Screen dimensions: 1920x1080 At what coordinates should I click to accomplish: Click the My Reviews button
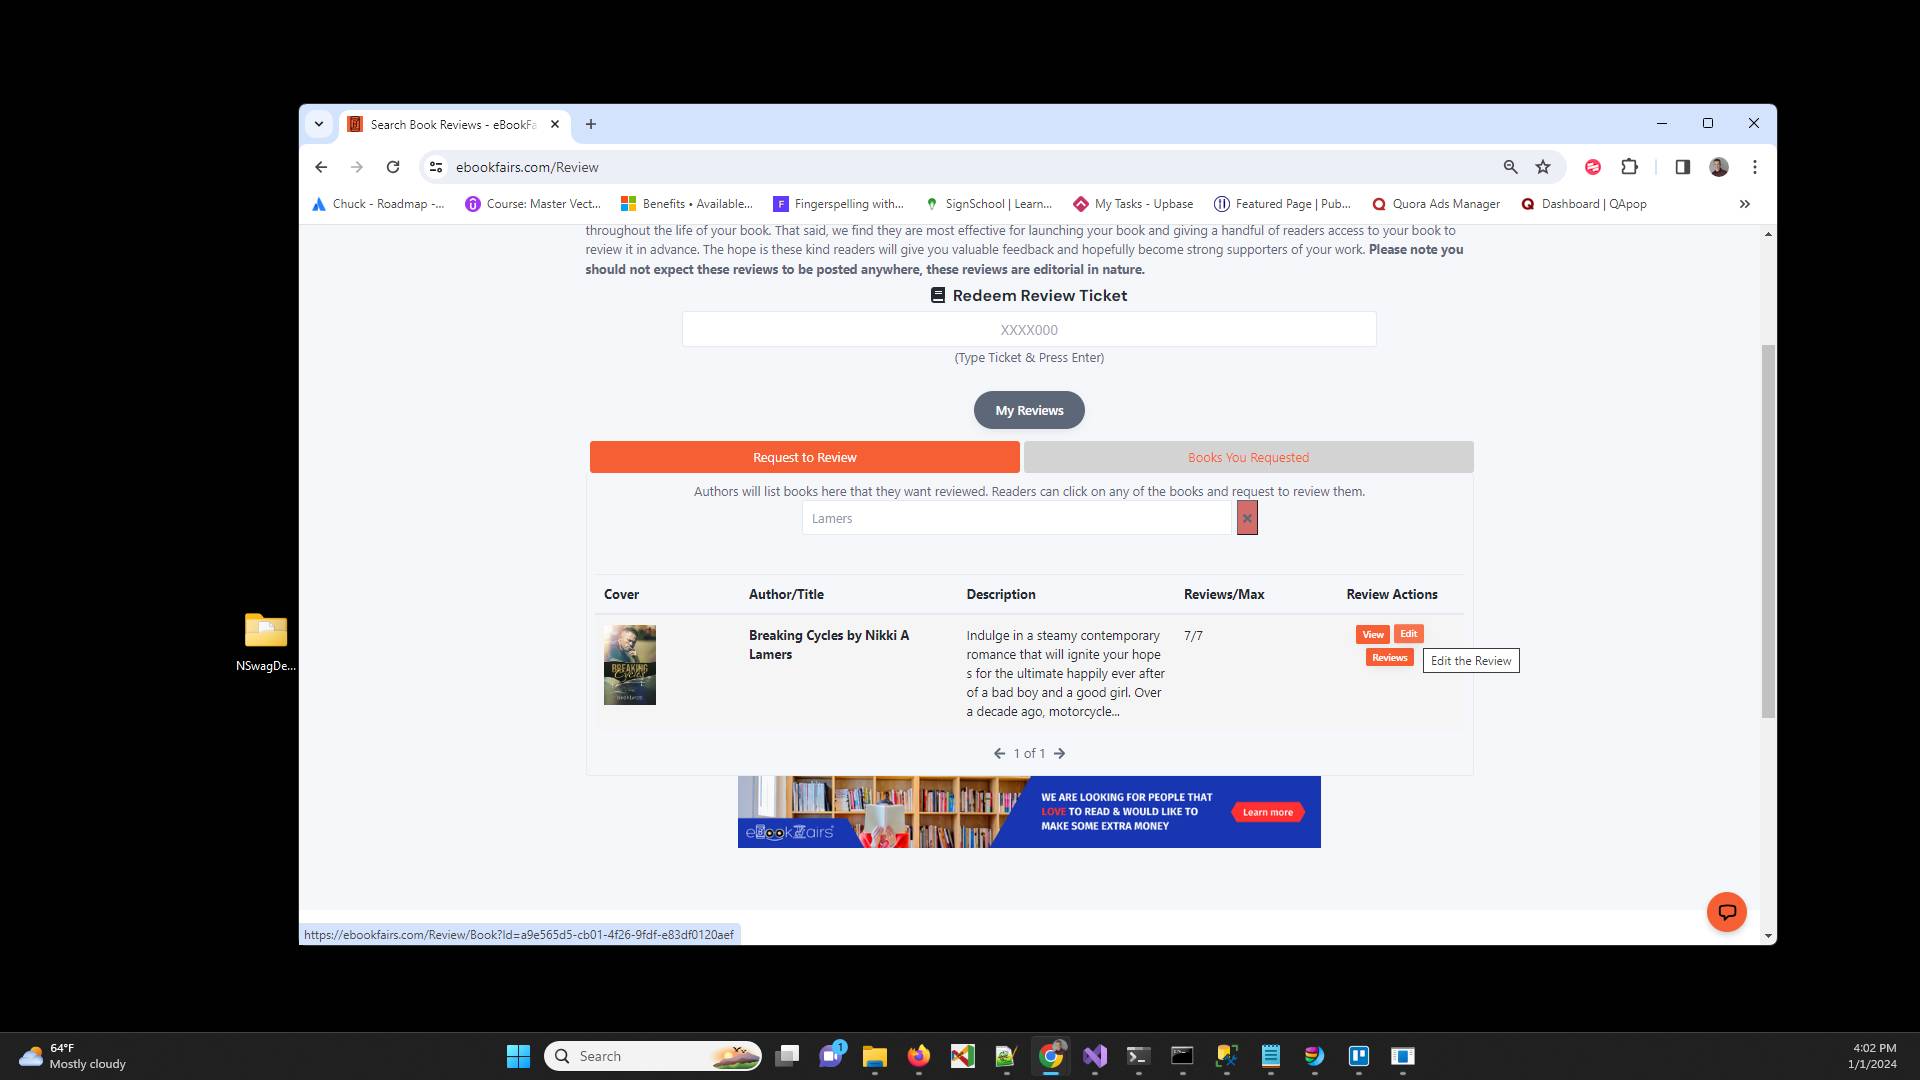(x=1029, y=410)
